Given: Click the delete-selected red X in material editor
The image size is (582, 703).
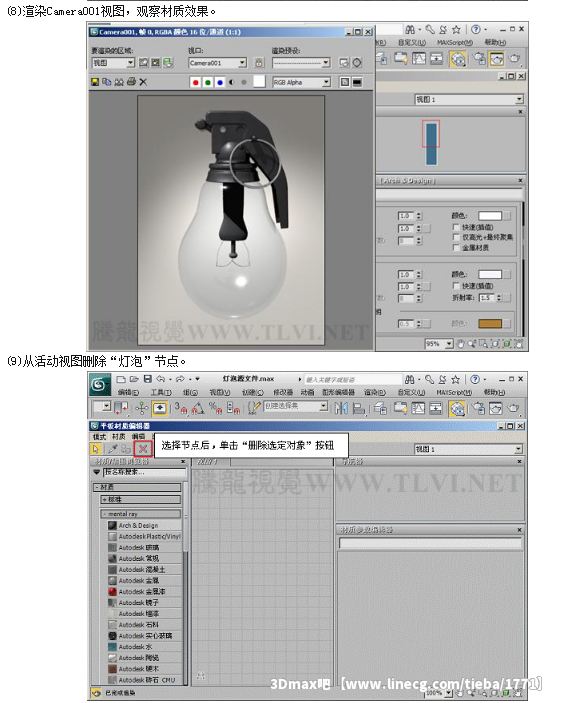Looking at the screenshot, I should (x=143, y=448).
